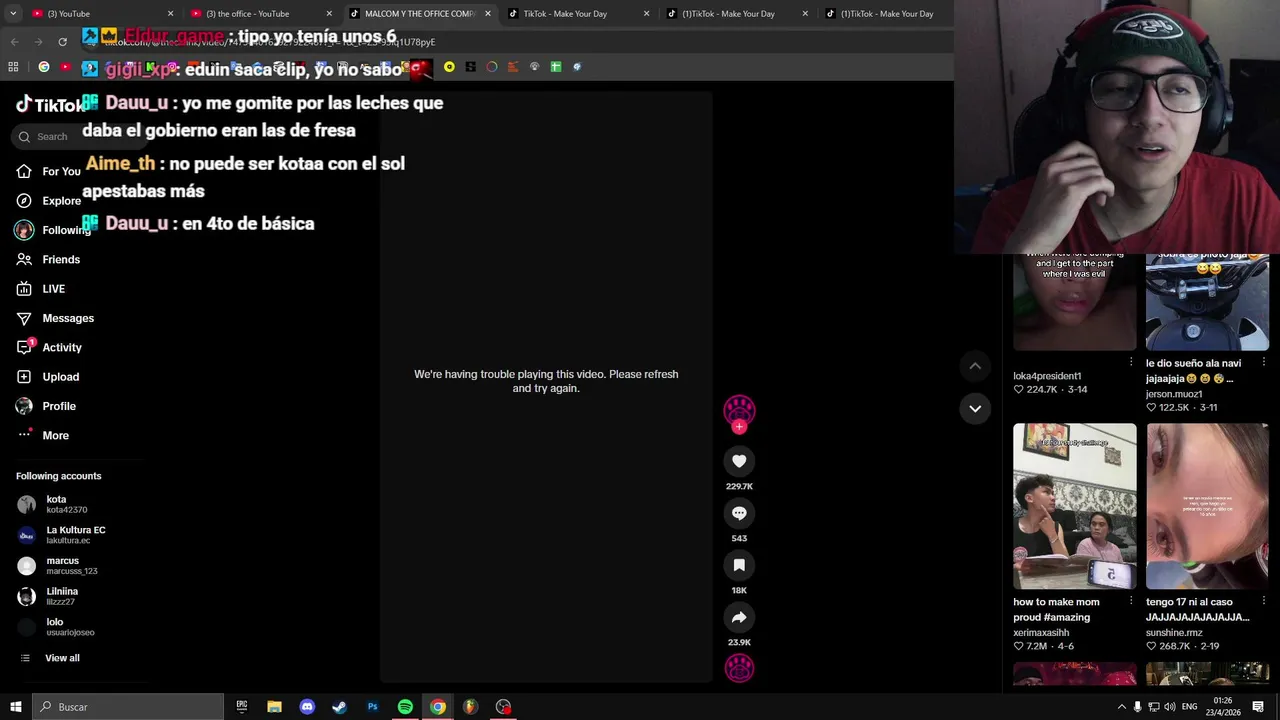Open Lilniina account in following list
Screen dimensions: 1280x720
pyautogui.click(x=48, y=596)
